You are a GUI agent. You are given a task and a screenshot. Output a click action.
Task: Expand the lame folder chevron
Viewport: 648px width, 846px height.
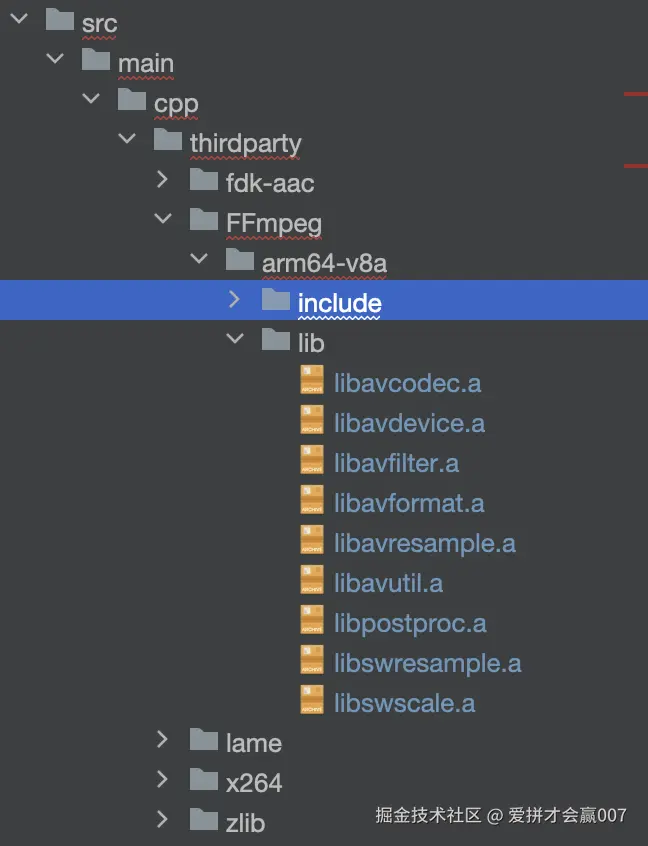[x=162, y=740]
